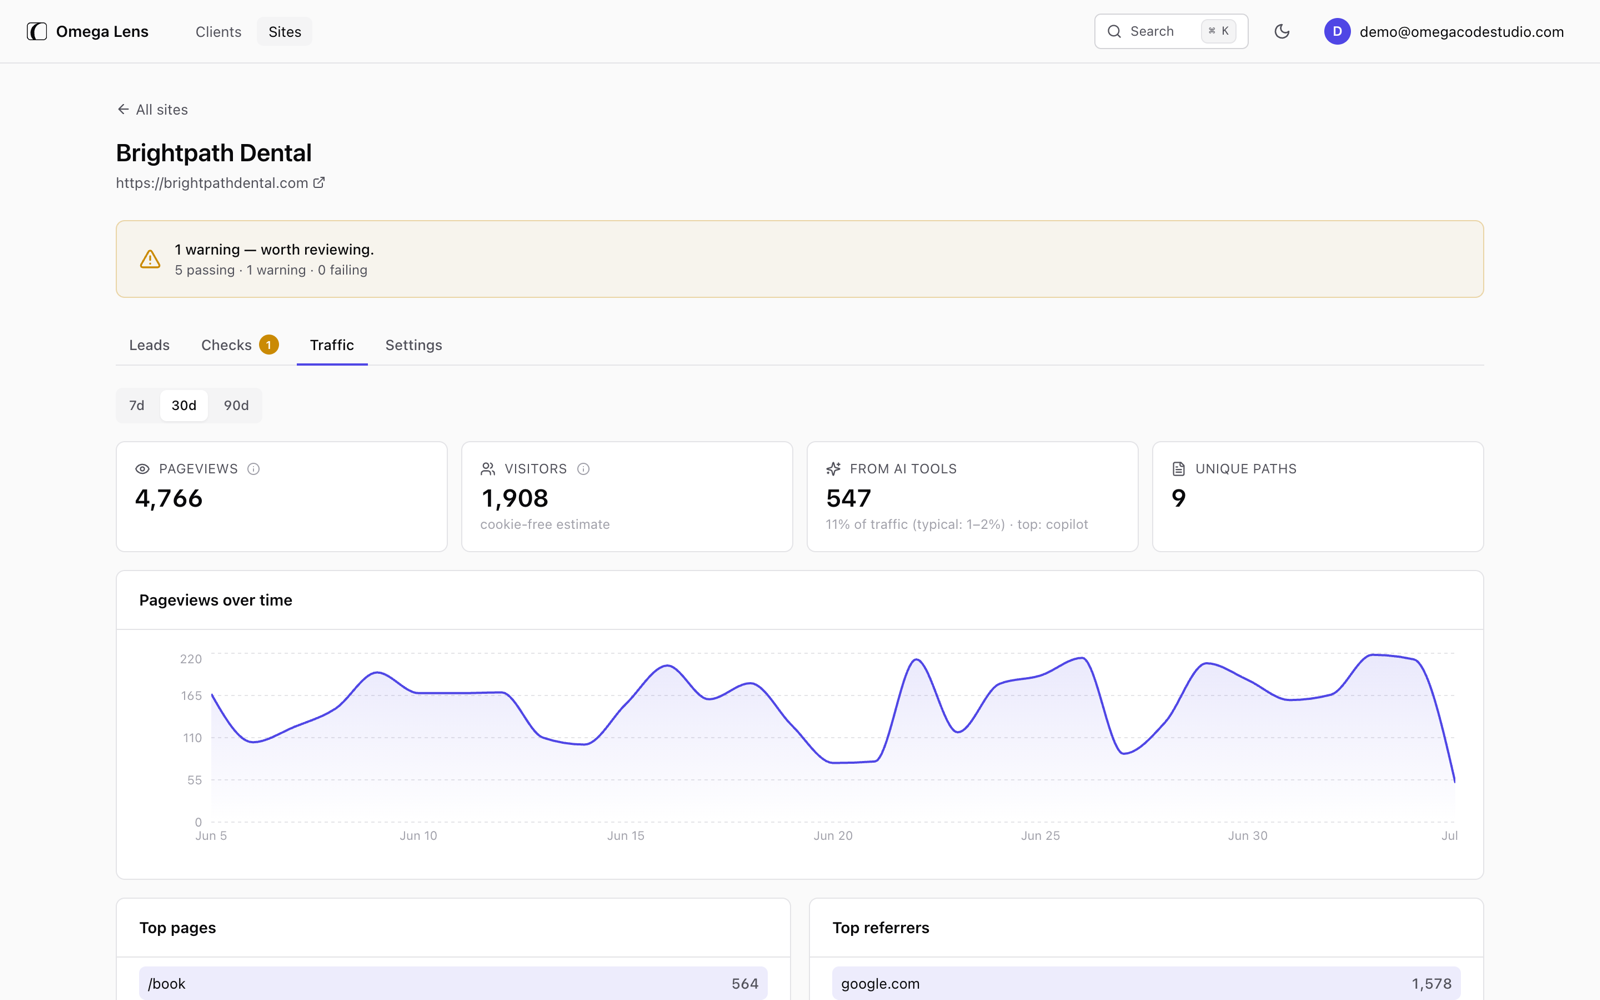Screen dimensions: 1600x1000
Task: Focus the Search input field
Action: (1171, 31)
